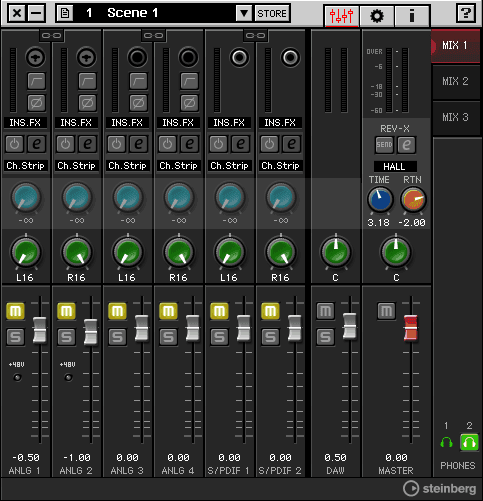Toggle high pass filter on ANLG 3

(138, 81)
